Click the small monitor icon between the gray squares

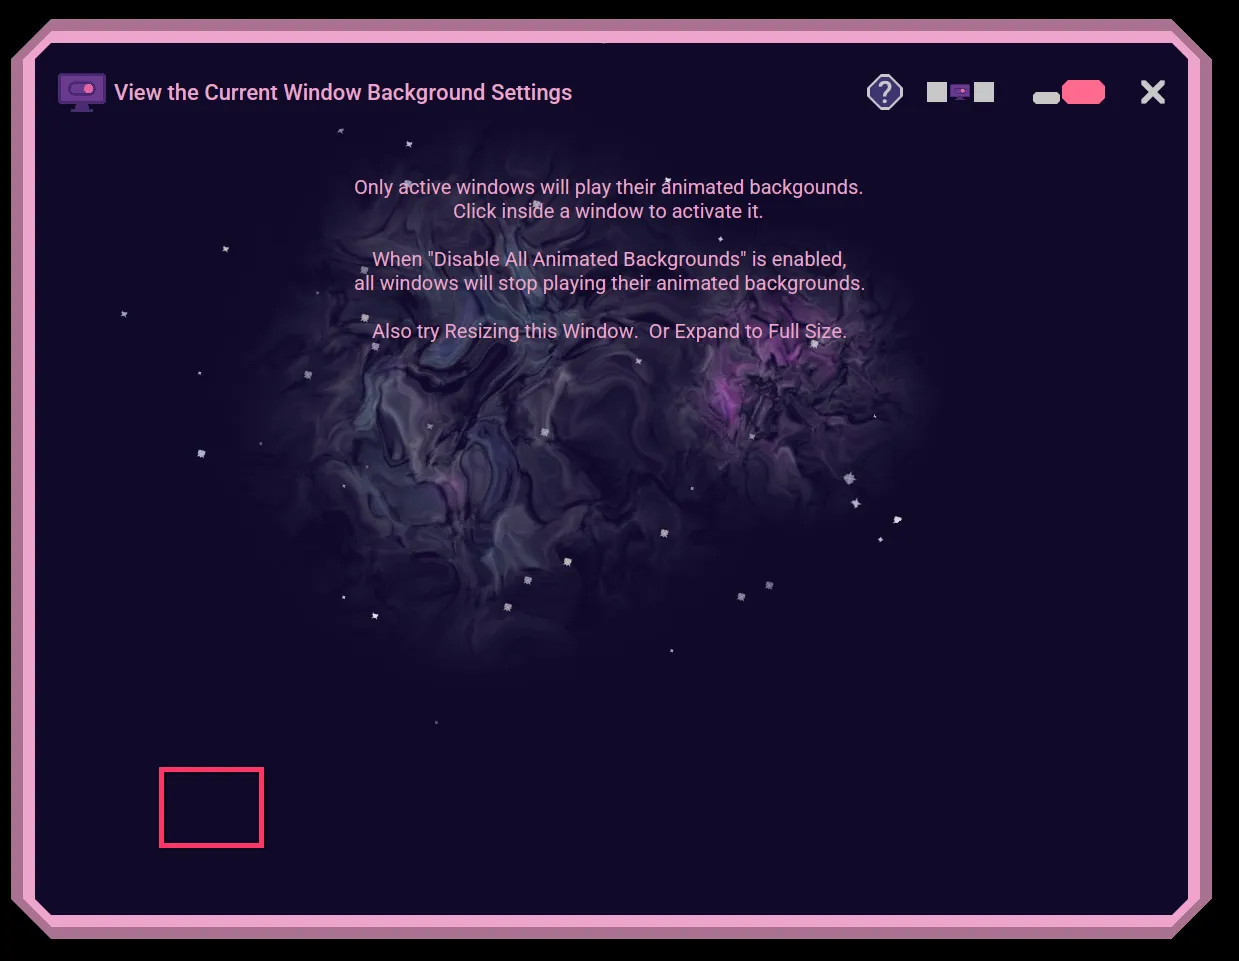(960, 92)
